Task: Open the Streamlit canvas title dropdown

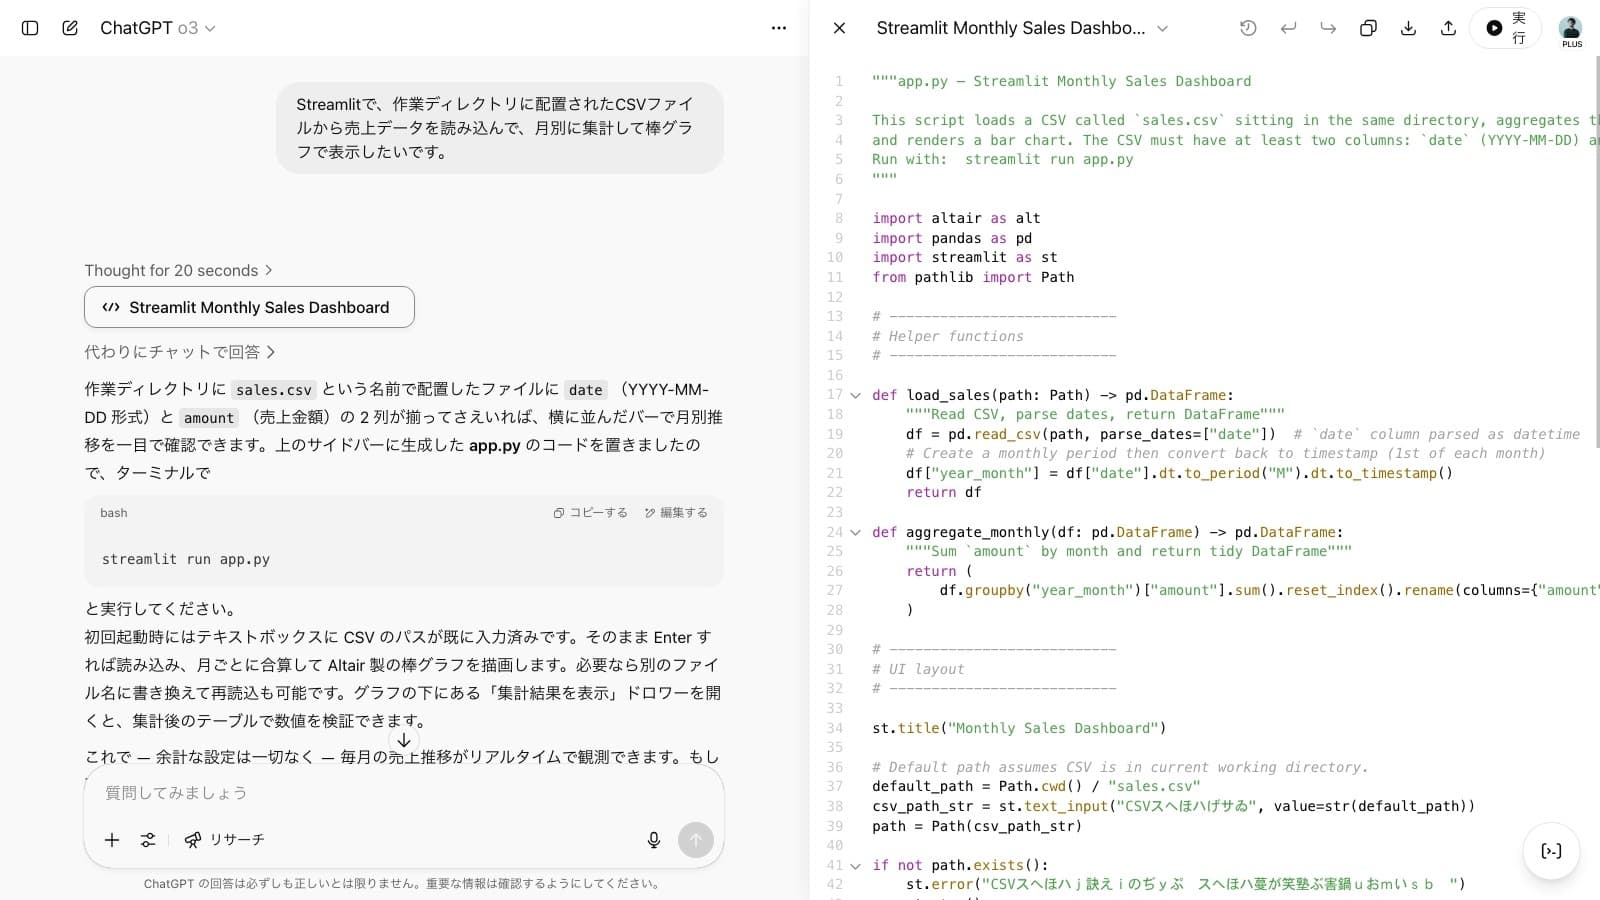Action: [1162, 28]
